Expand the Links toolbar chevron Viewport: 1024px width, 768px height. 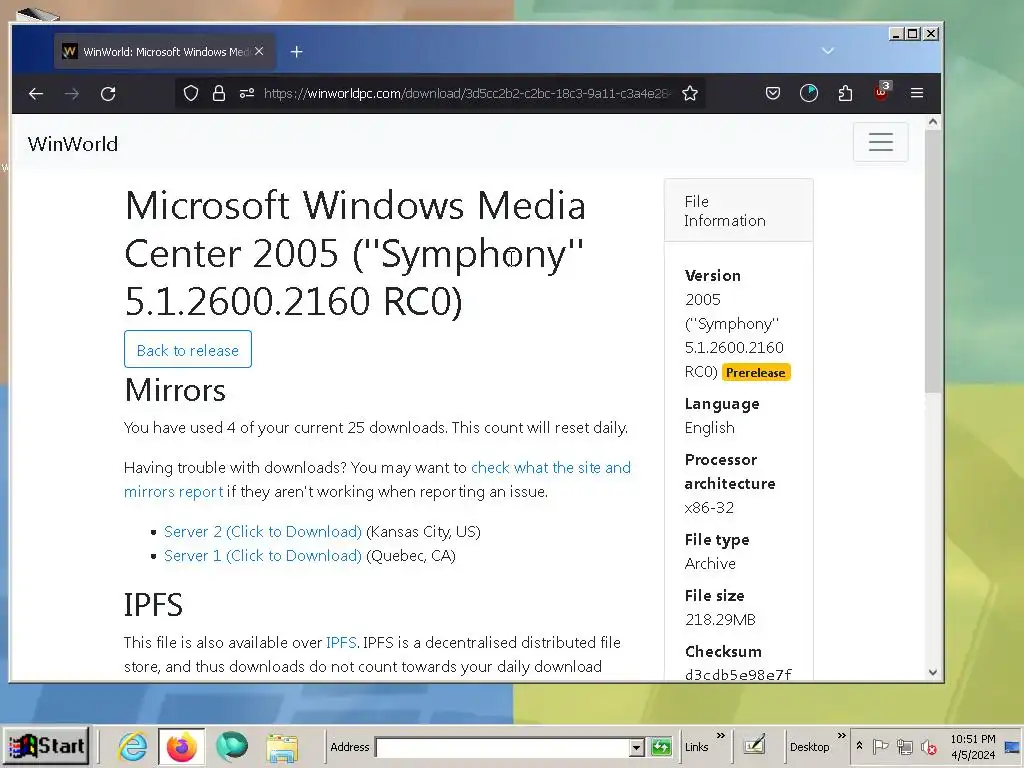(x=721, y=735)
